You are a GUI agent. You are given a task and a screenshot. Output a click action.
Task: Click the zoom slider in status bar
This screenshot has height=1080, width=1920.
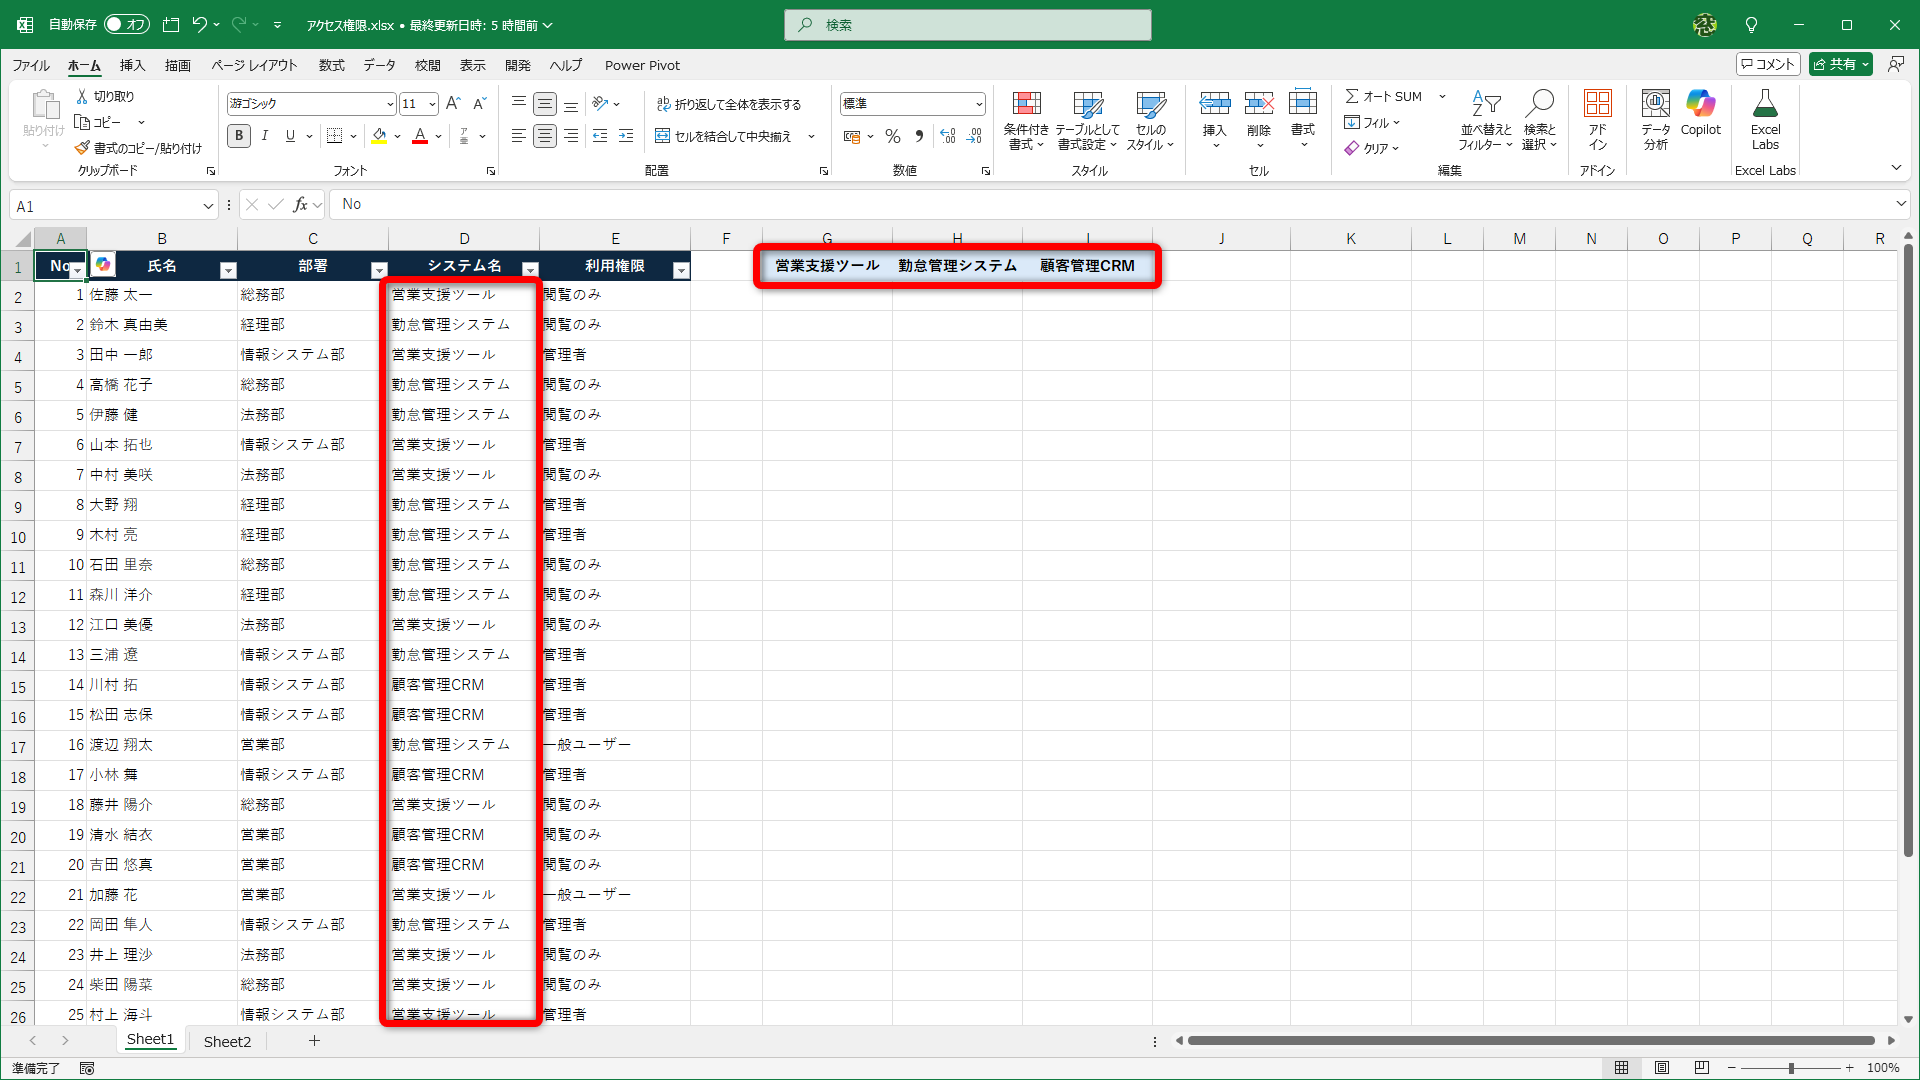(x=1791, y=1068)
